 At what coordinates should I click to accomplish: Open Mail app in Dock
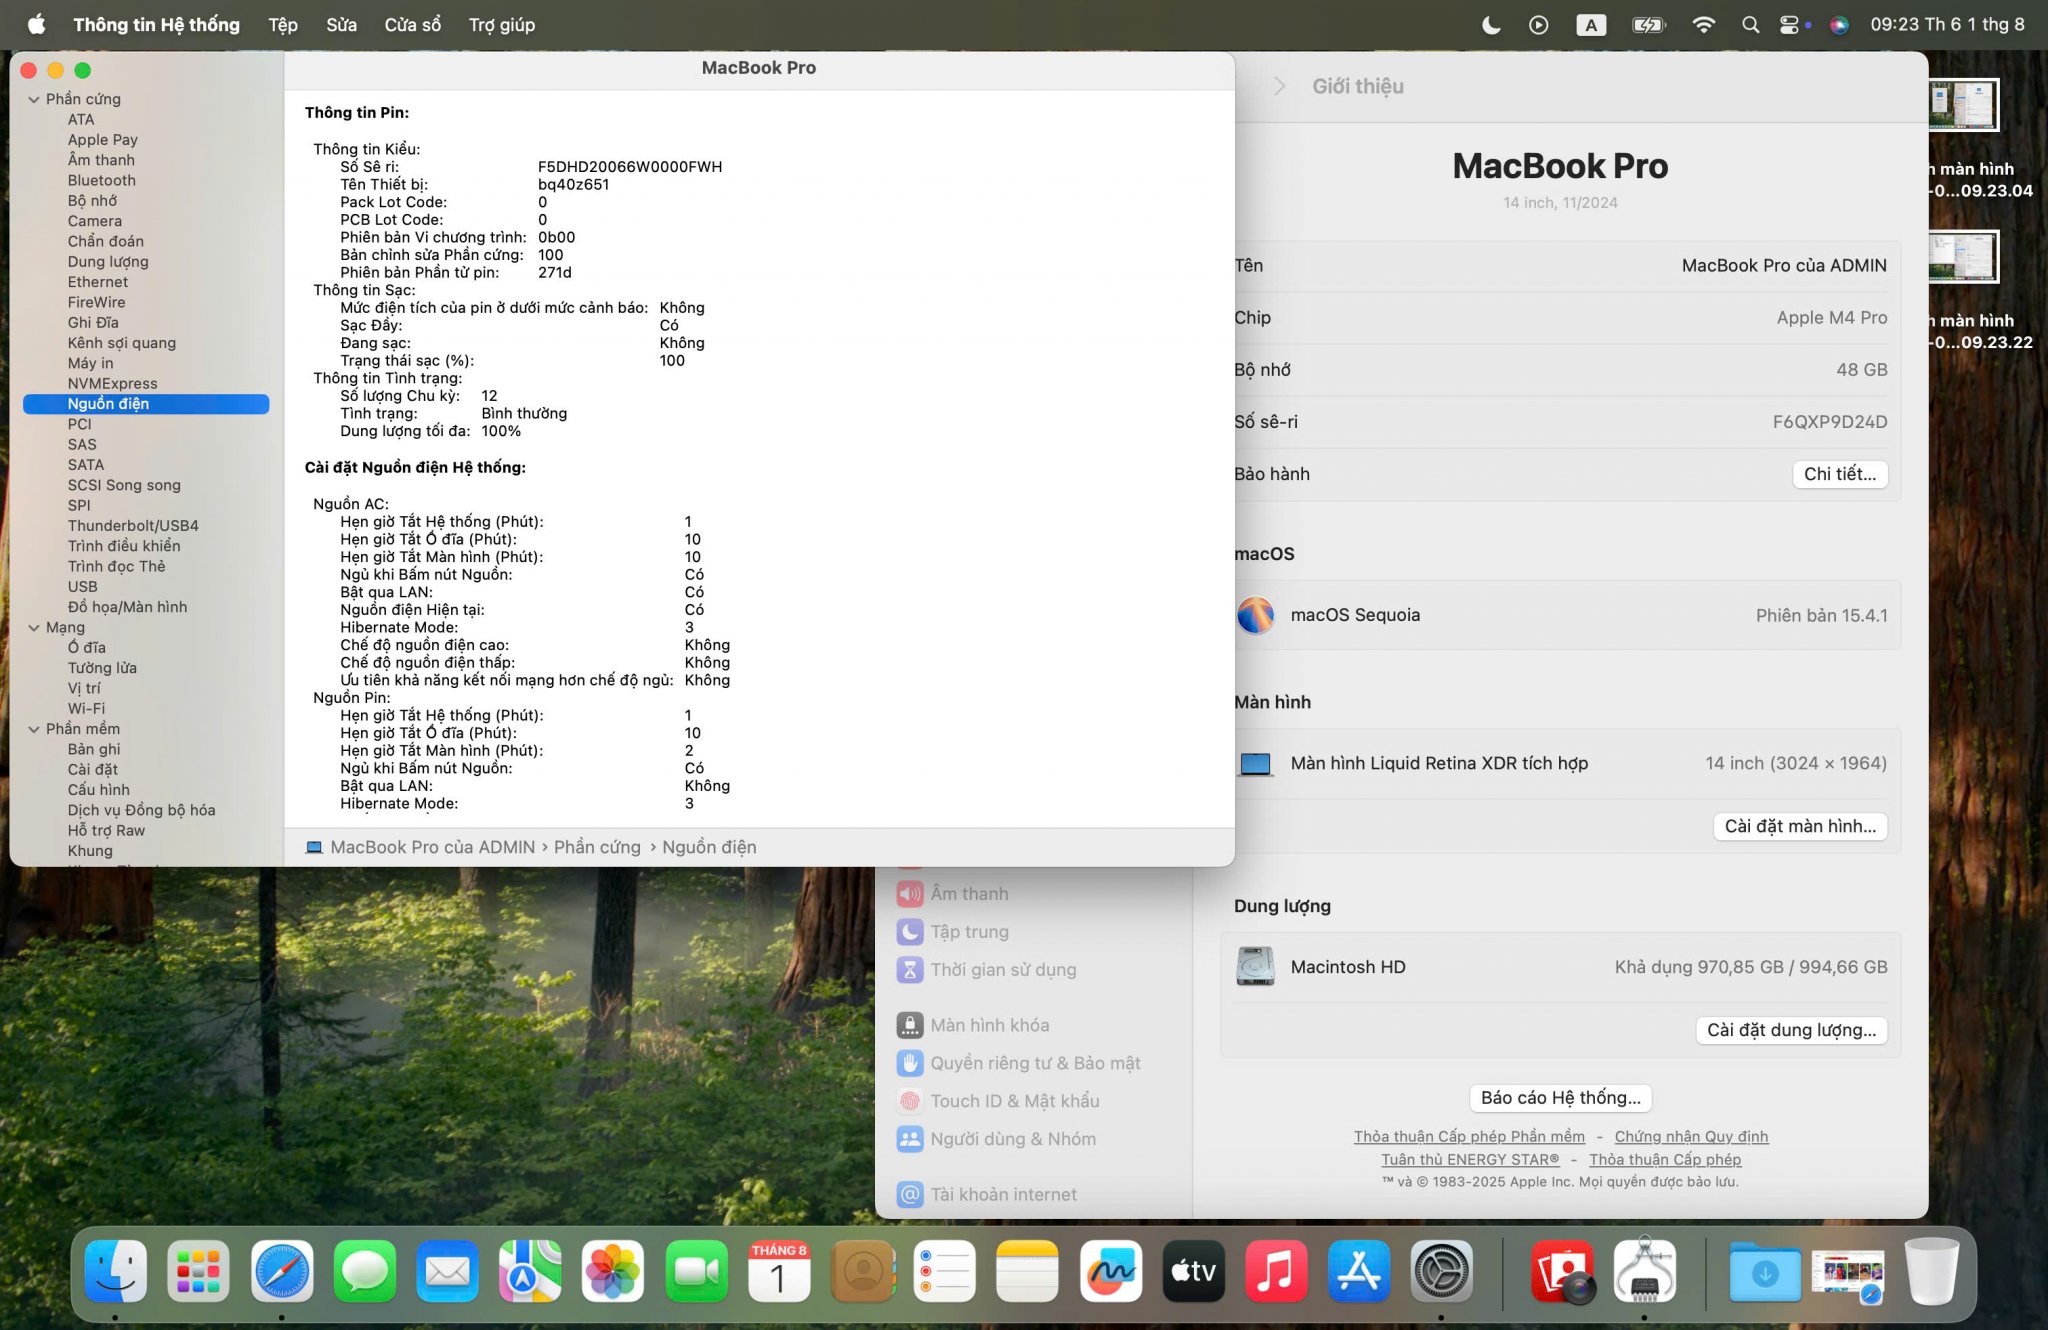click(x=447, y=1271)
